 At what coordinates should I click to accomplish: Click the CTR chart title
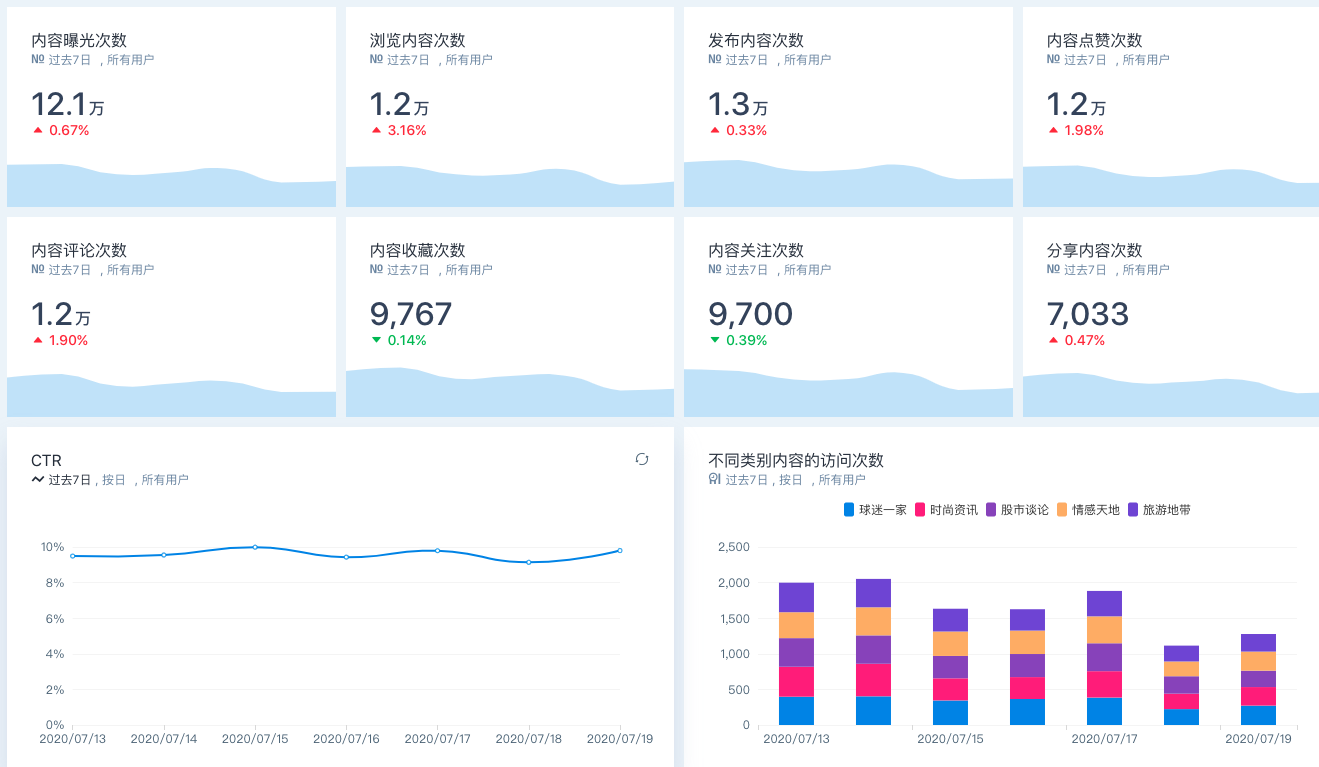tap(47, 461)
